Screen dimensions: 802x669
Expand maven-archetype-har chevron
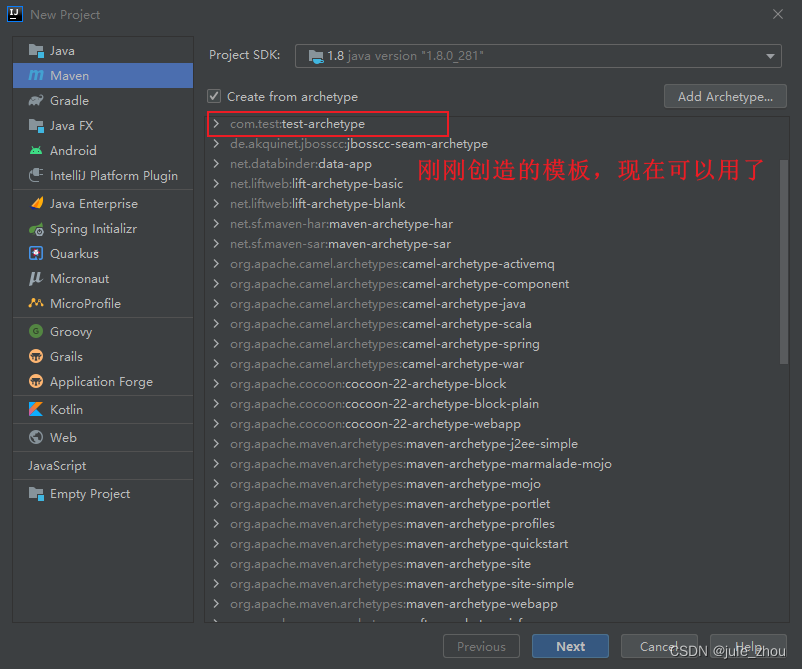pos(216,224)
